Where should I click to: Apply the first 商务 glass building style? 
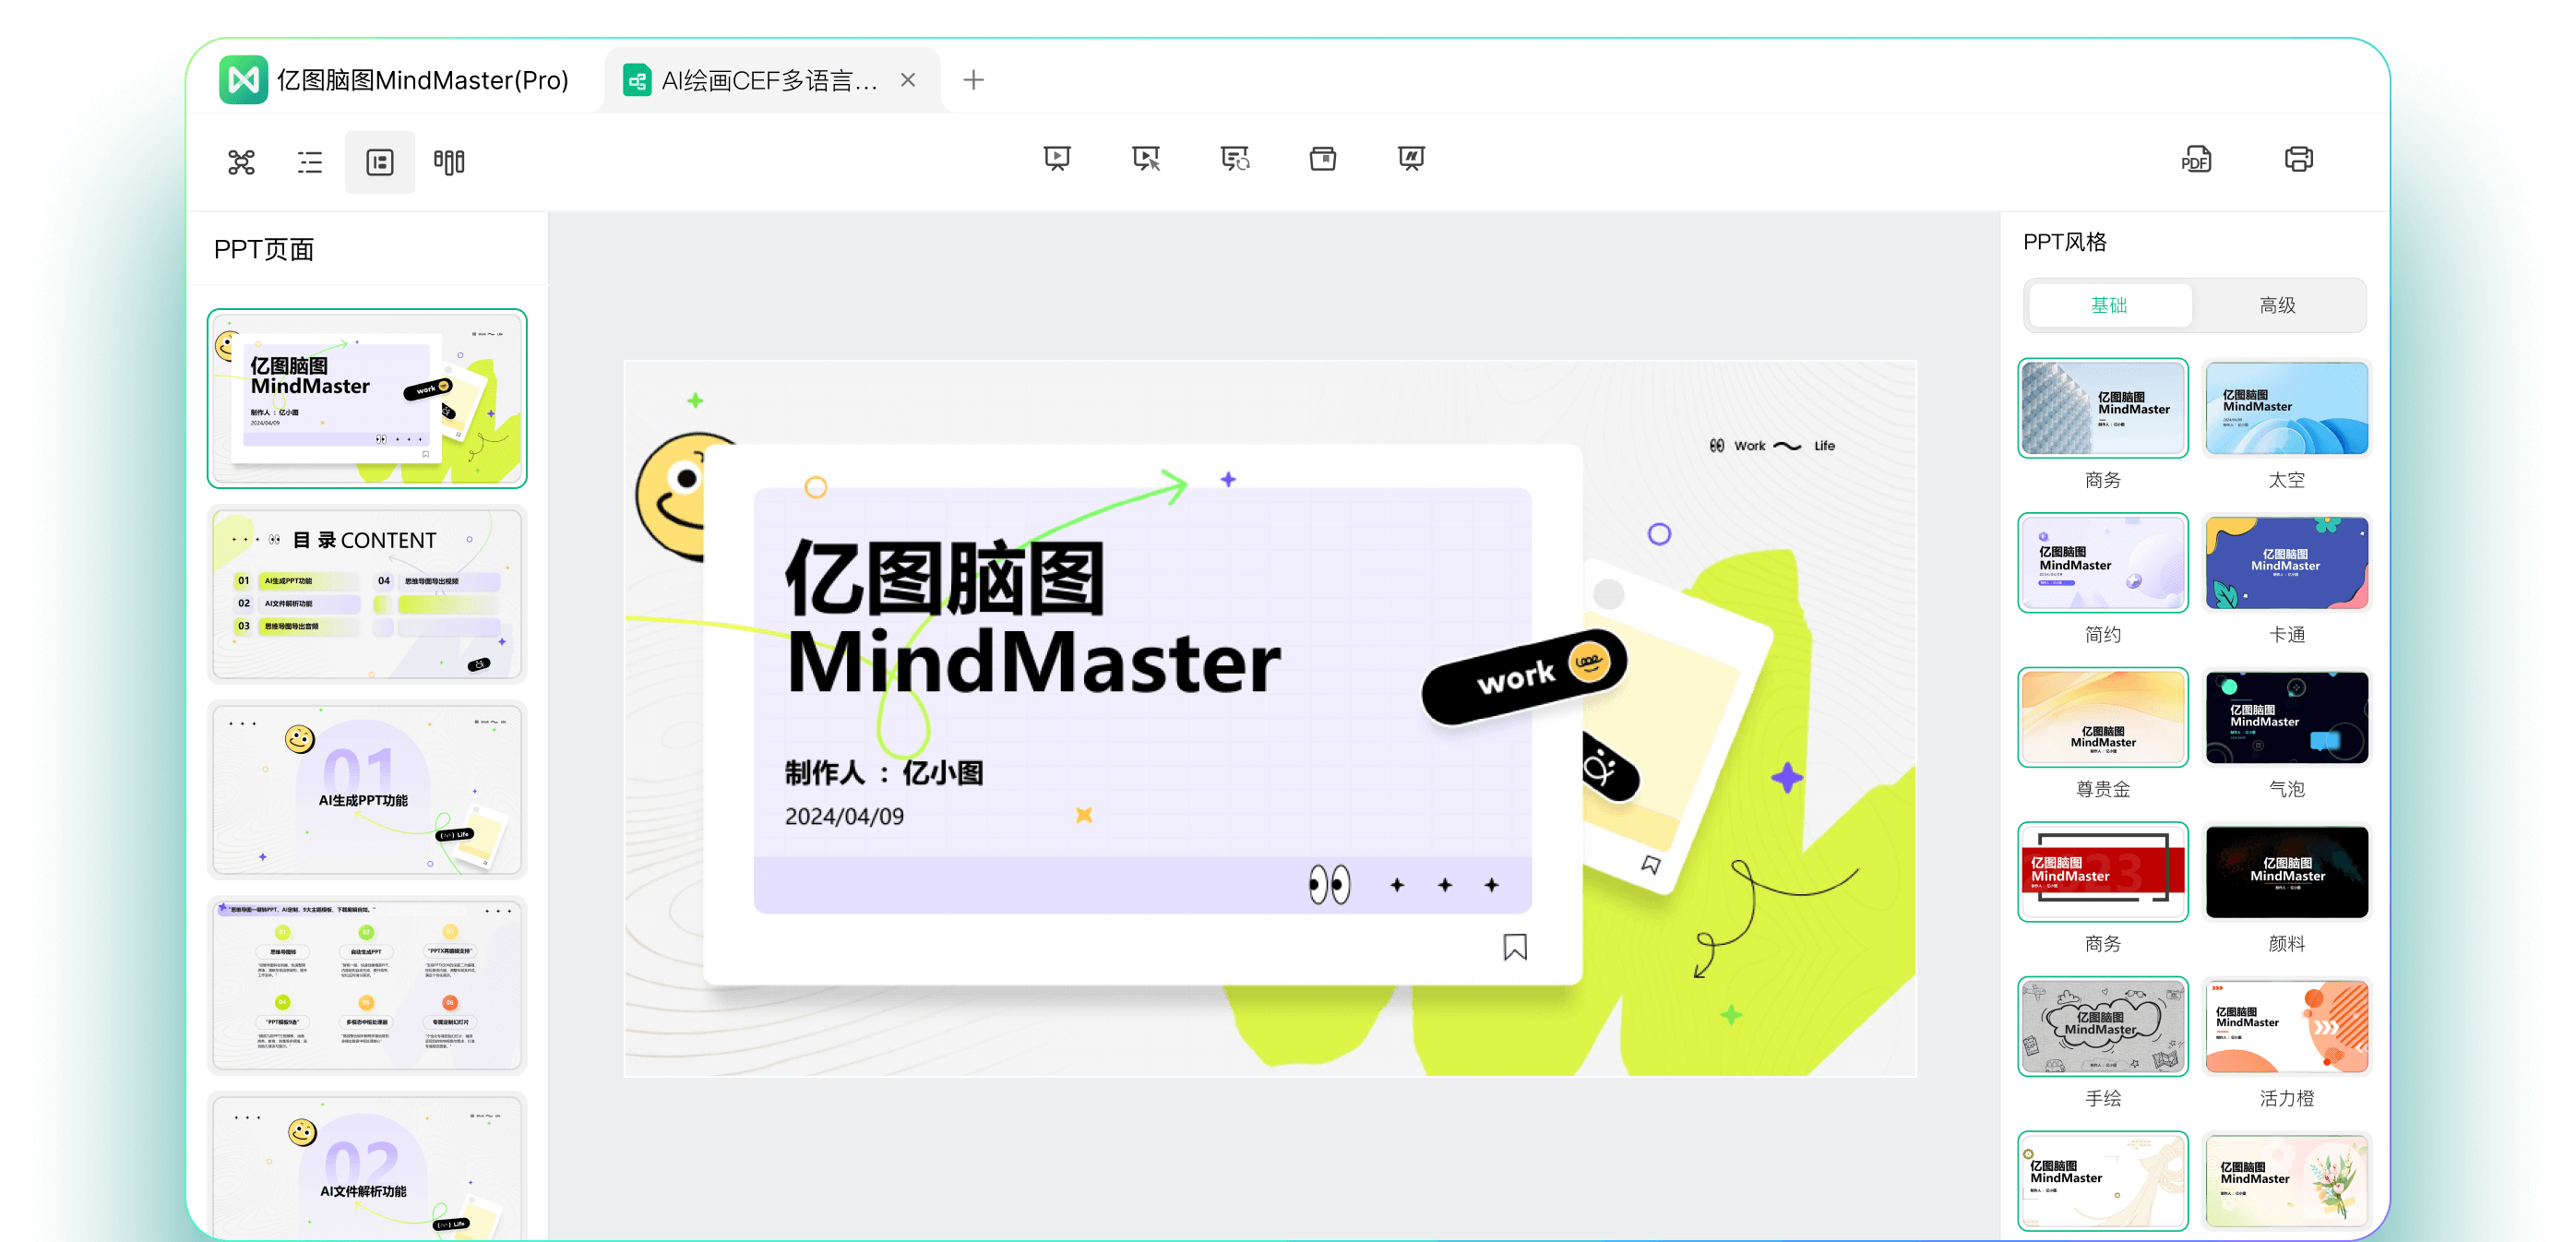click(x=2103, y=408)
